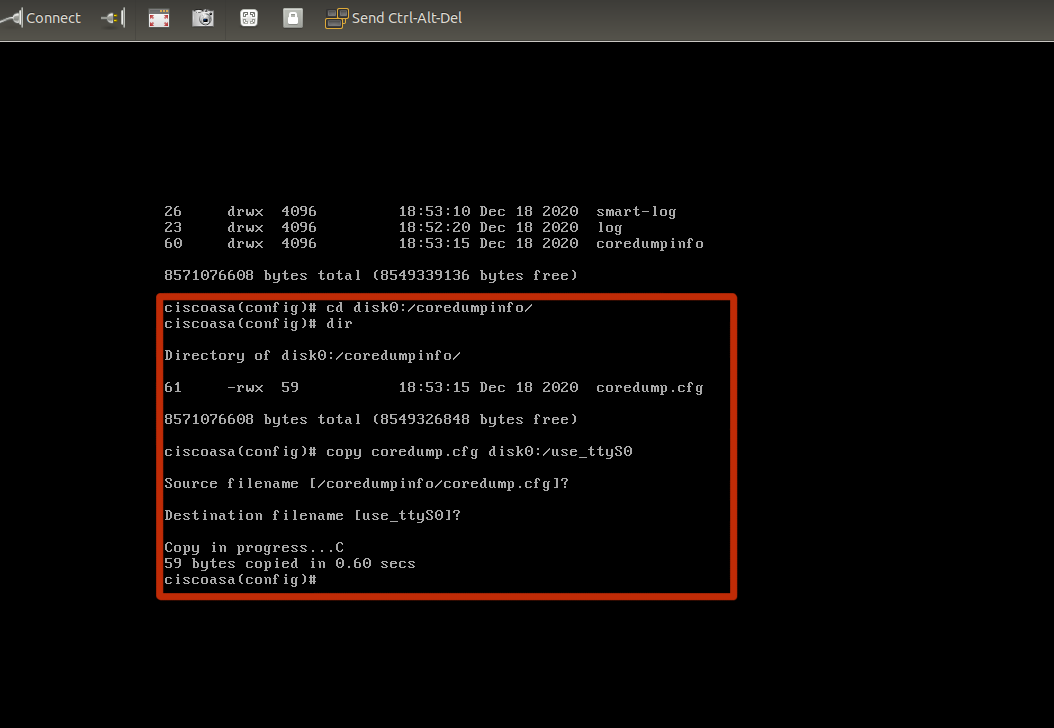This screenshot has height=728, width=1054.
Task: Click the 'Copy in progress...C' line
Action: click(x=254, y=548)
